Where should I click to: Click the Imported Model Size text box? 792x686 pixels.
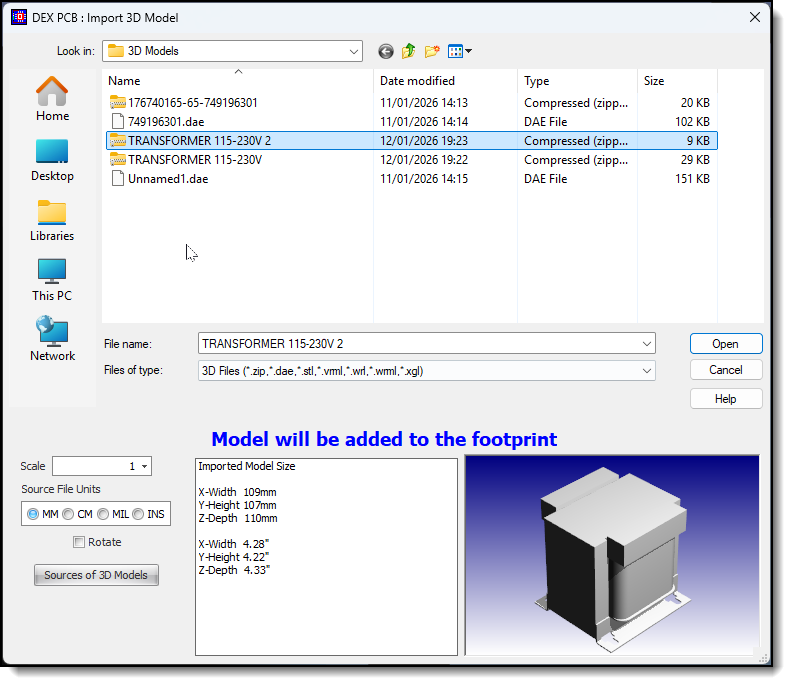pos(326,557)
